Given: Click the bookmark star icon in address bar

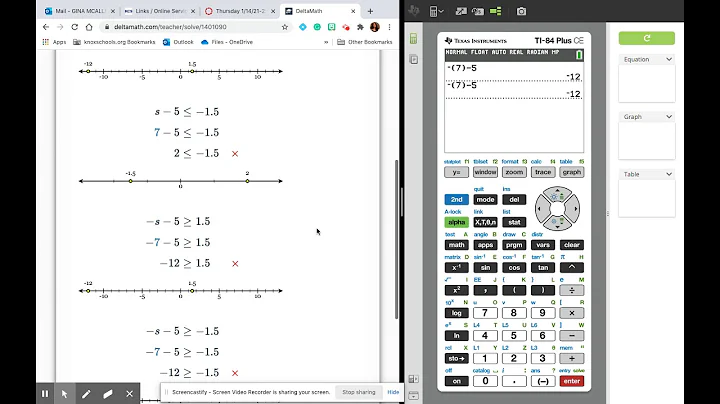Looking at the screenshot, I should point(285,27).
